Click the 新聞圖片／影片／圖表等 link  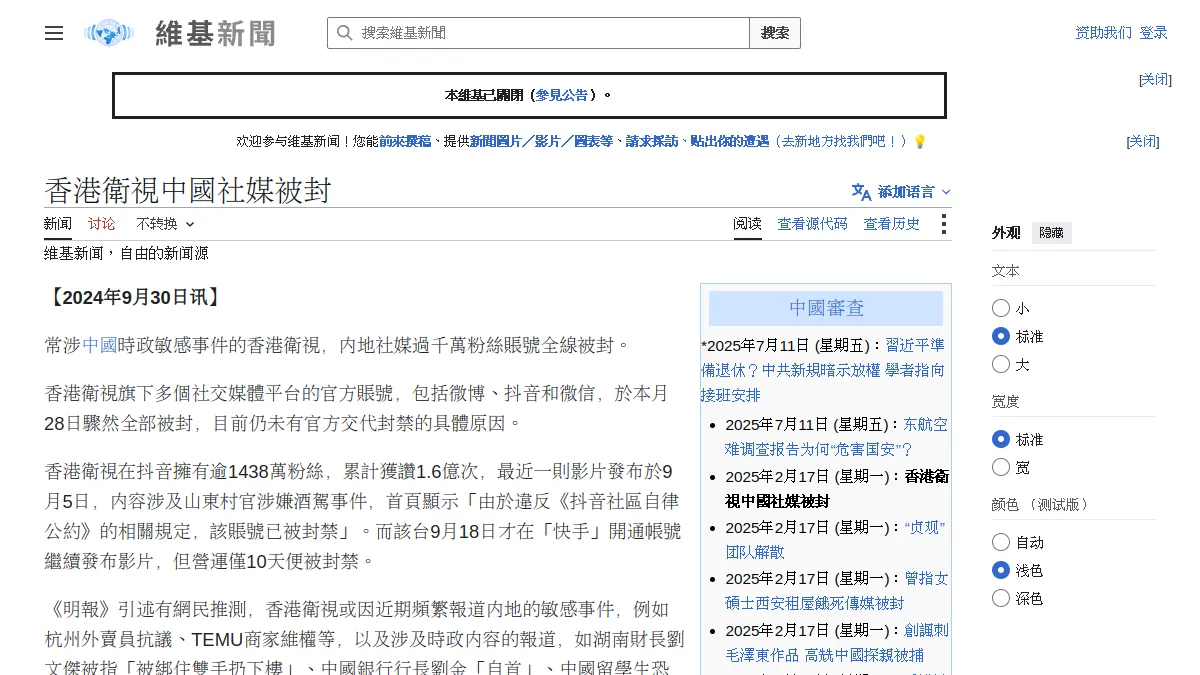[x=541, y=142]
